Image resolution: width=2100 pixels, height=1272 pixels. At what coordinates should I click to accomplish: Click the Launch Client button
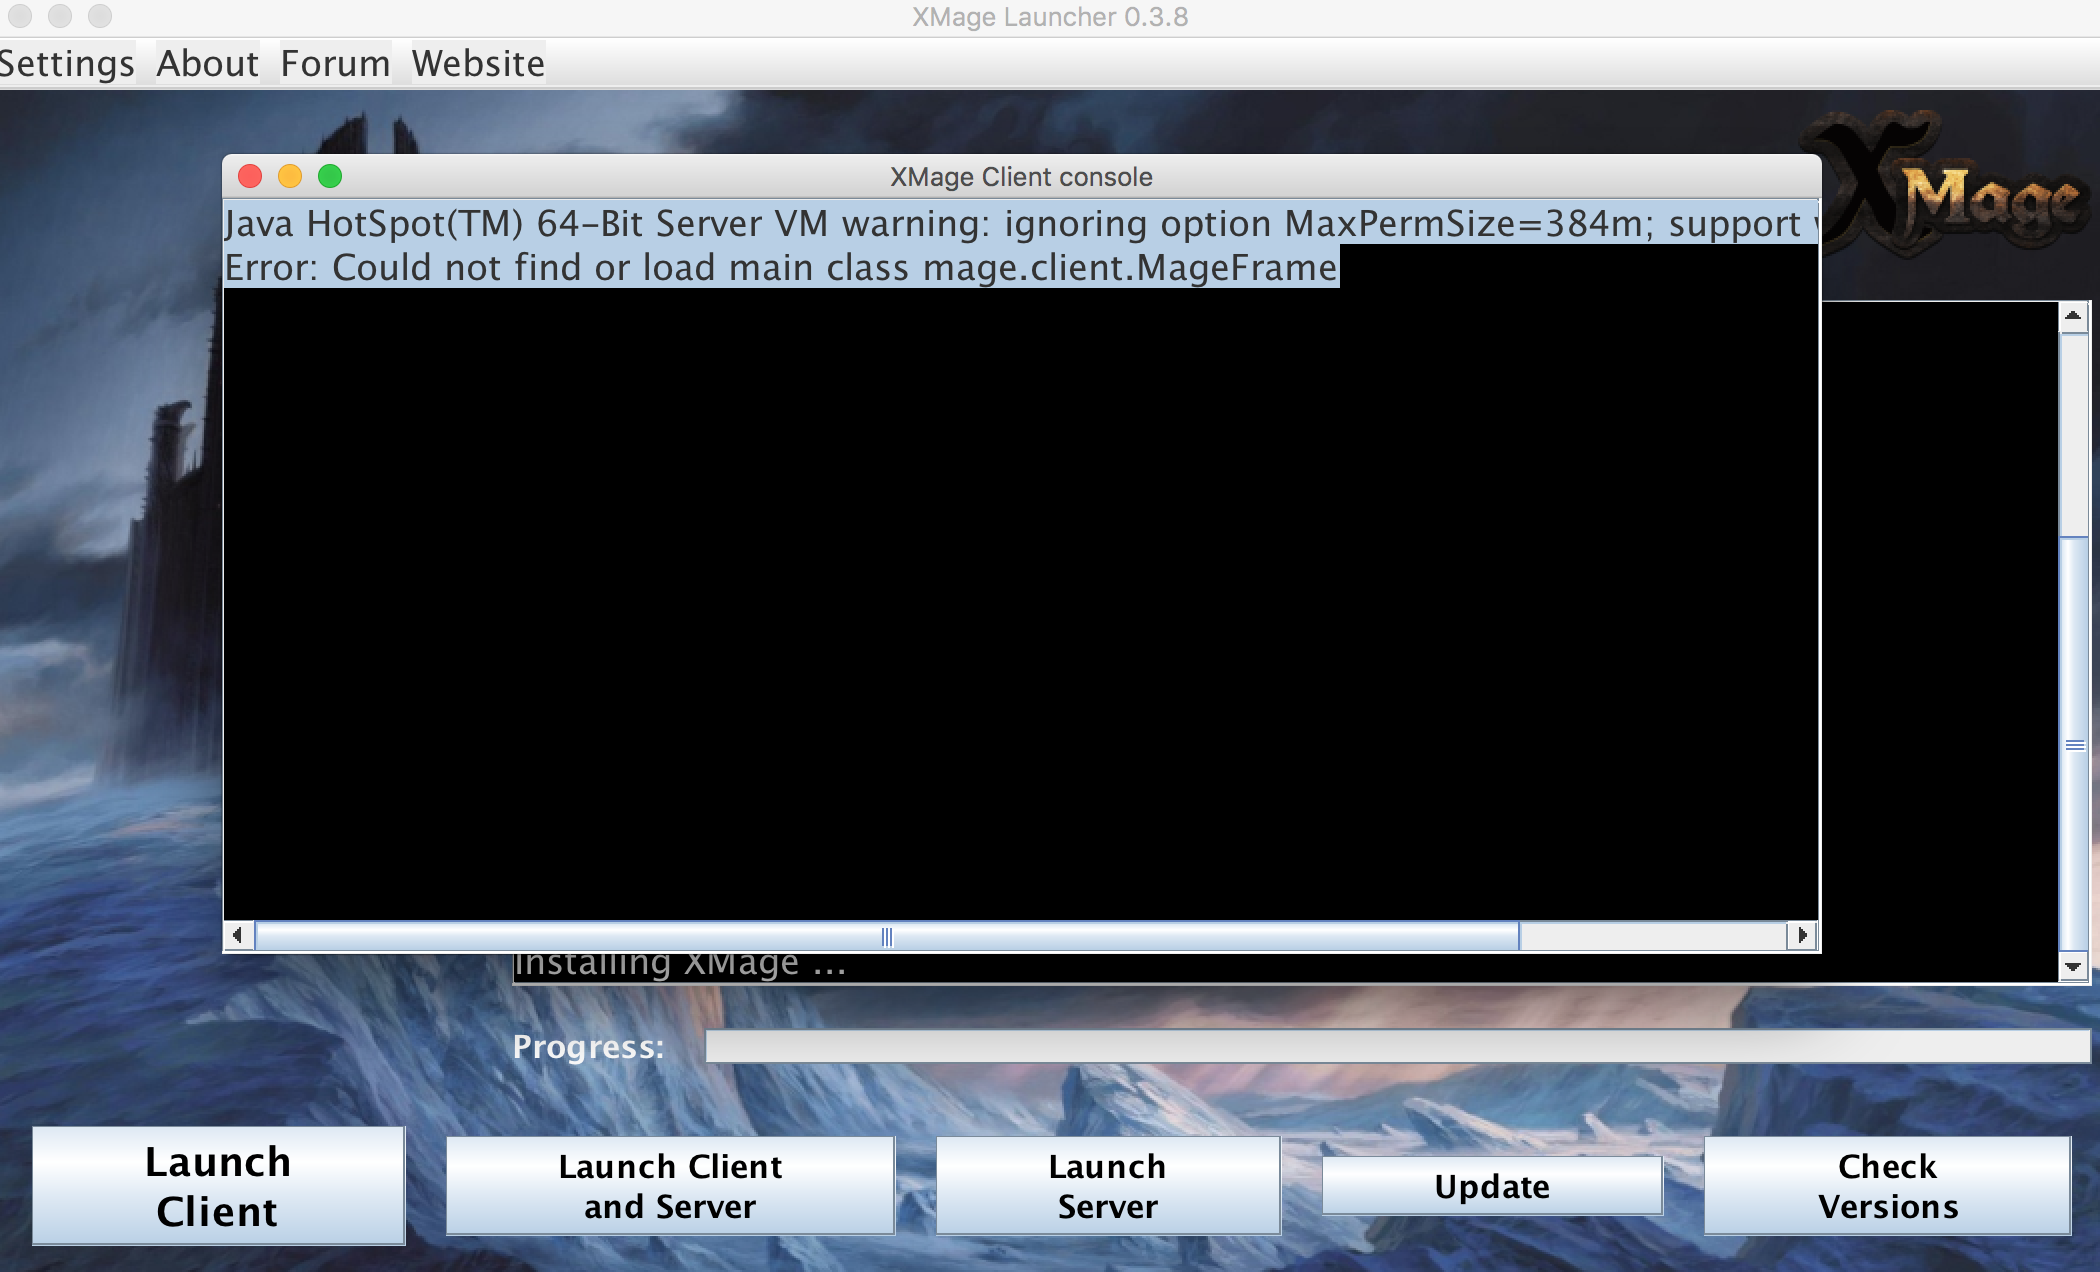[218, 1186]
